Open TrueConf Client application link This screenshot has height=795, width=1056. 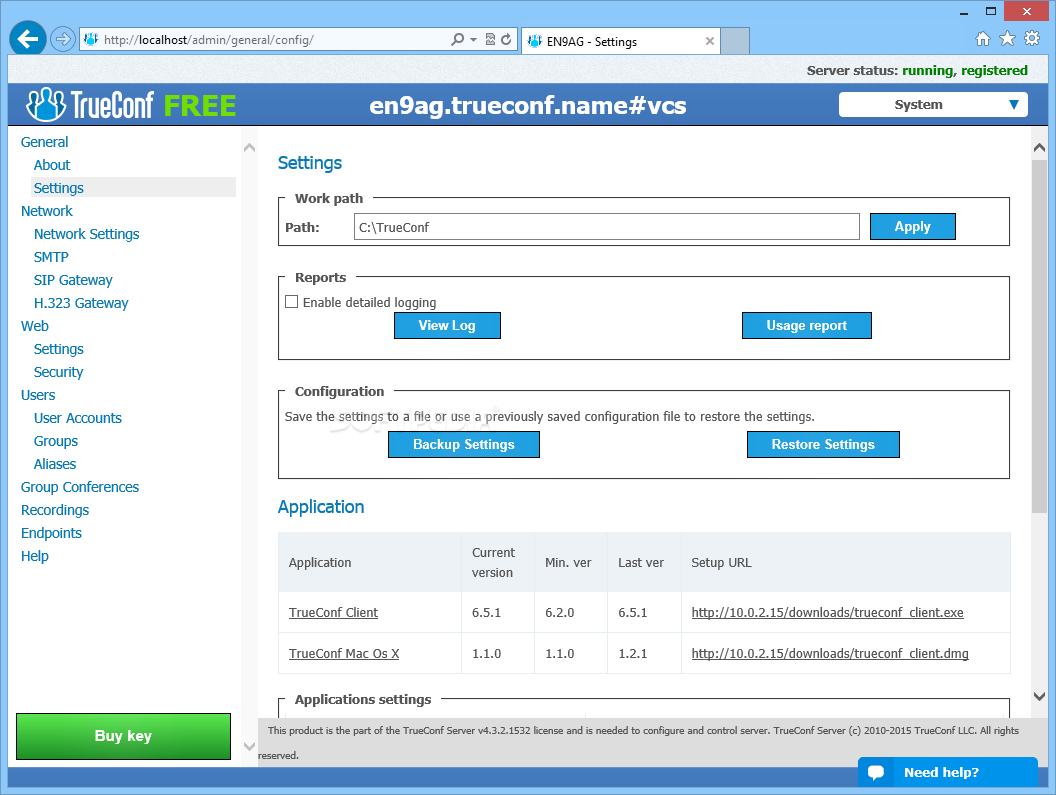333,612
